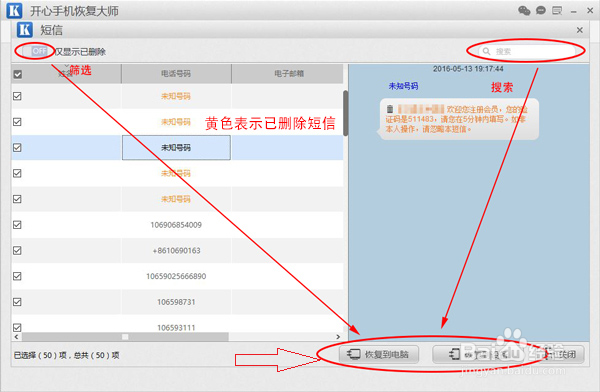Click the vertical scrollbar thumb of list
600x392 pixels.
click(x=346, y=113)
